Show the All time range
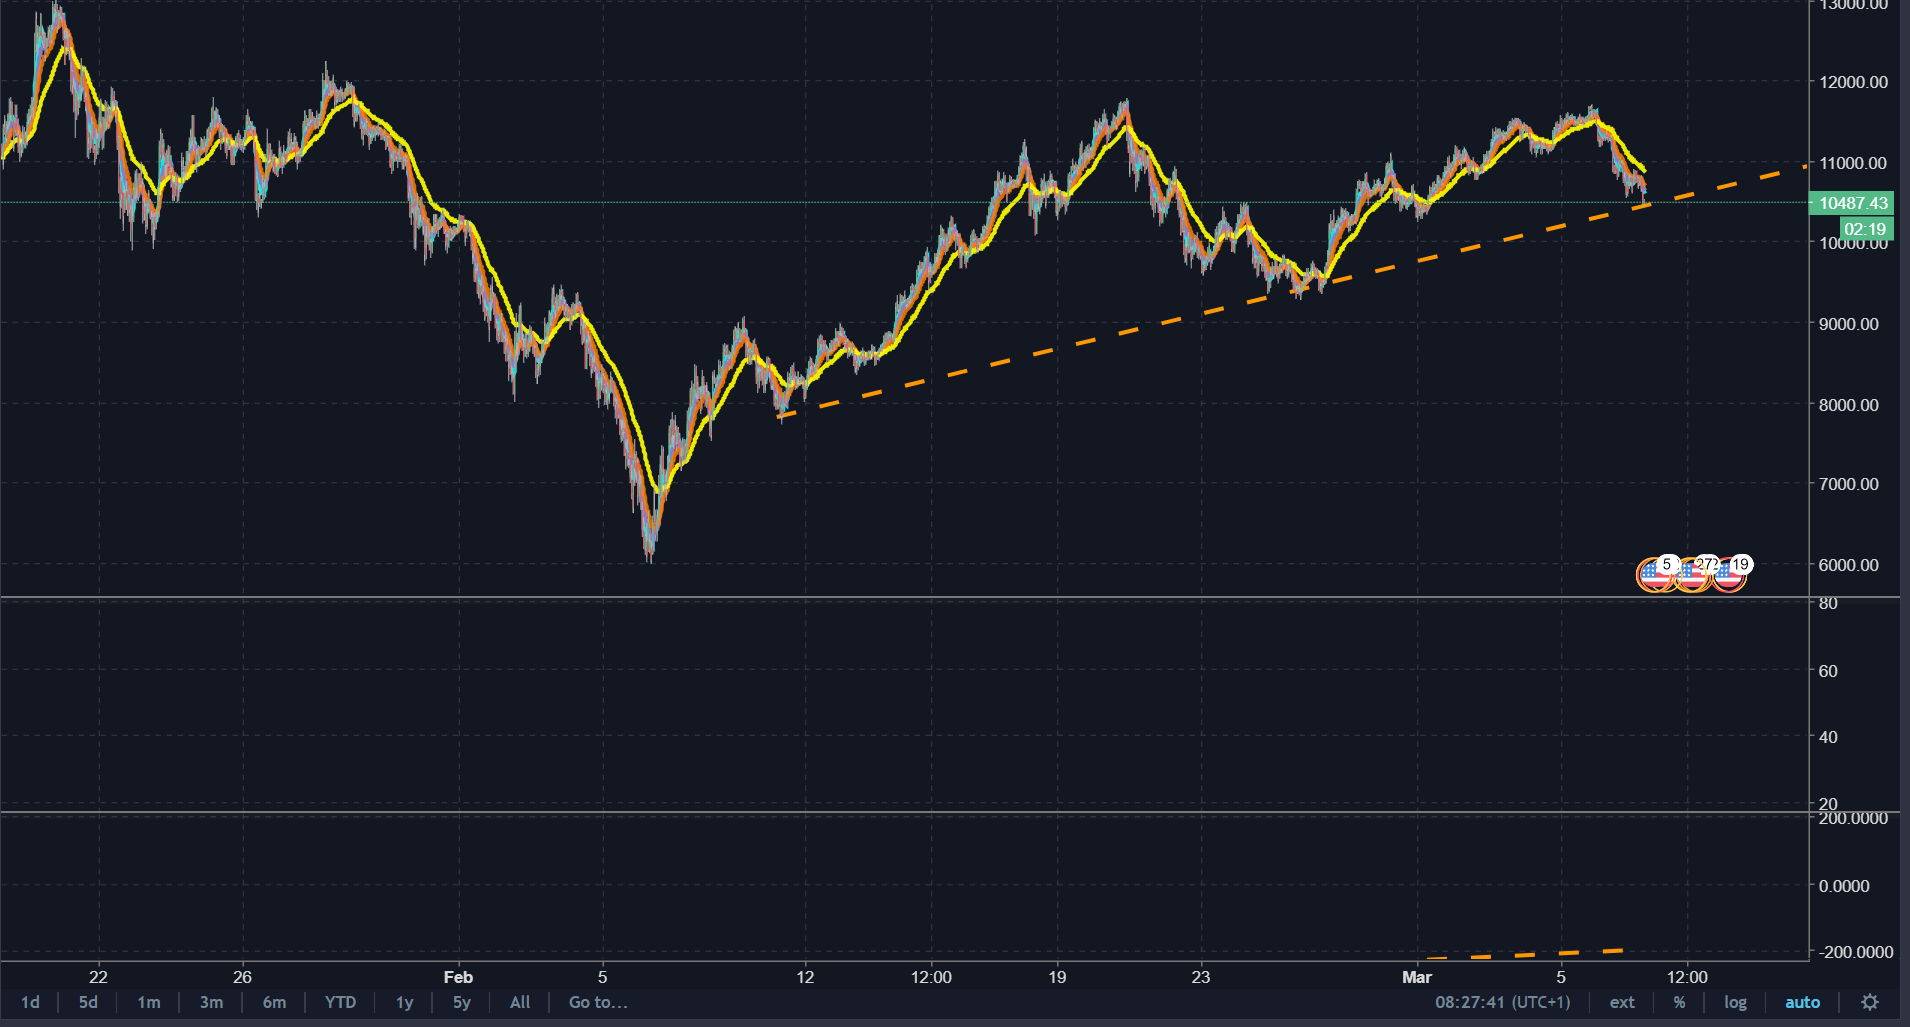The width and height of the screenshot is (1910, 1027). point(520,1002)
